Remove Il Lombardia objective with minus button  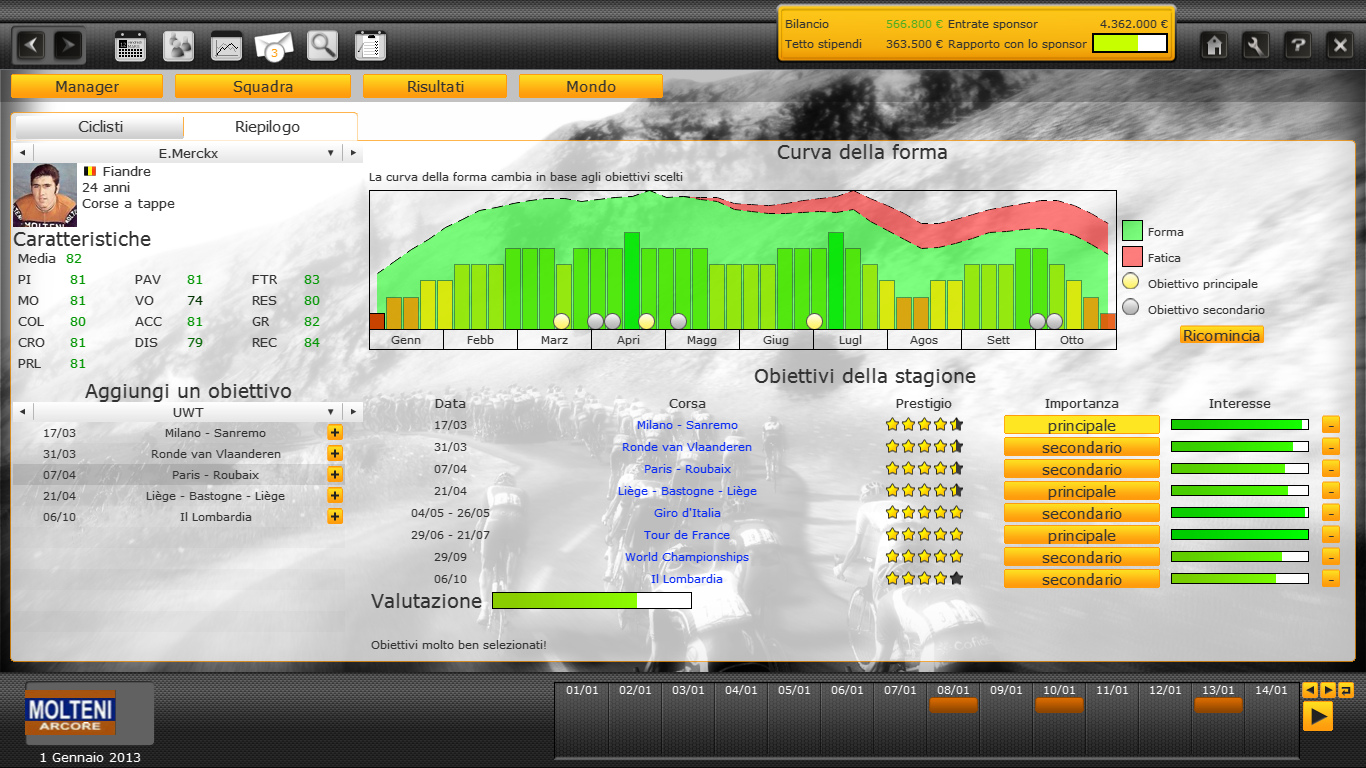(1330, 579)
